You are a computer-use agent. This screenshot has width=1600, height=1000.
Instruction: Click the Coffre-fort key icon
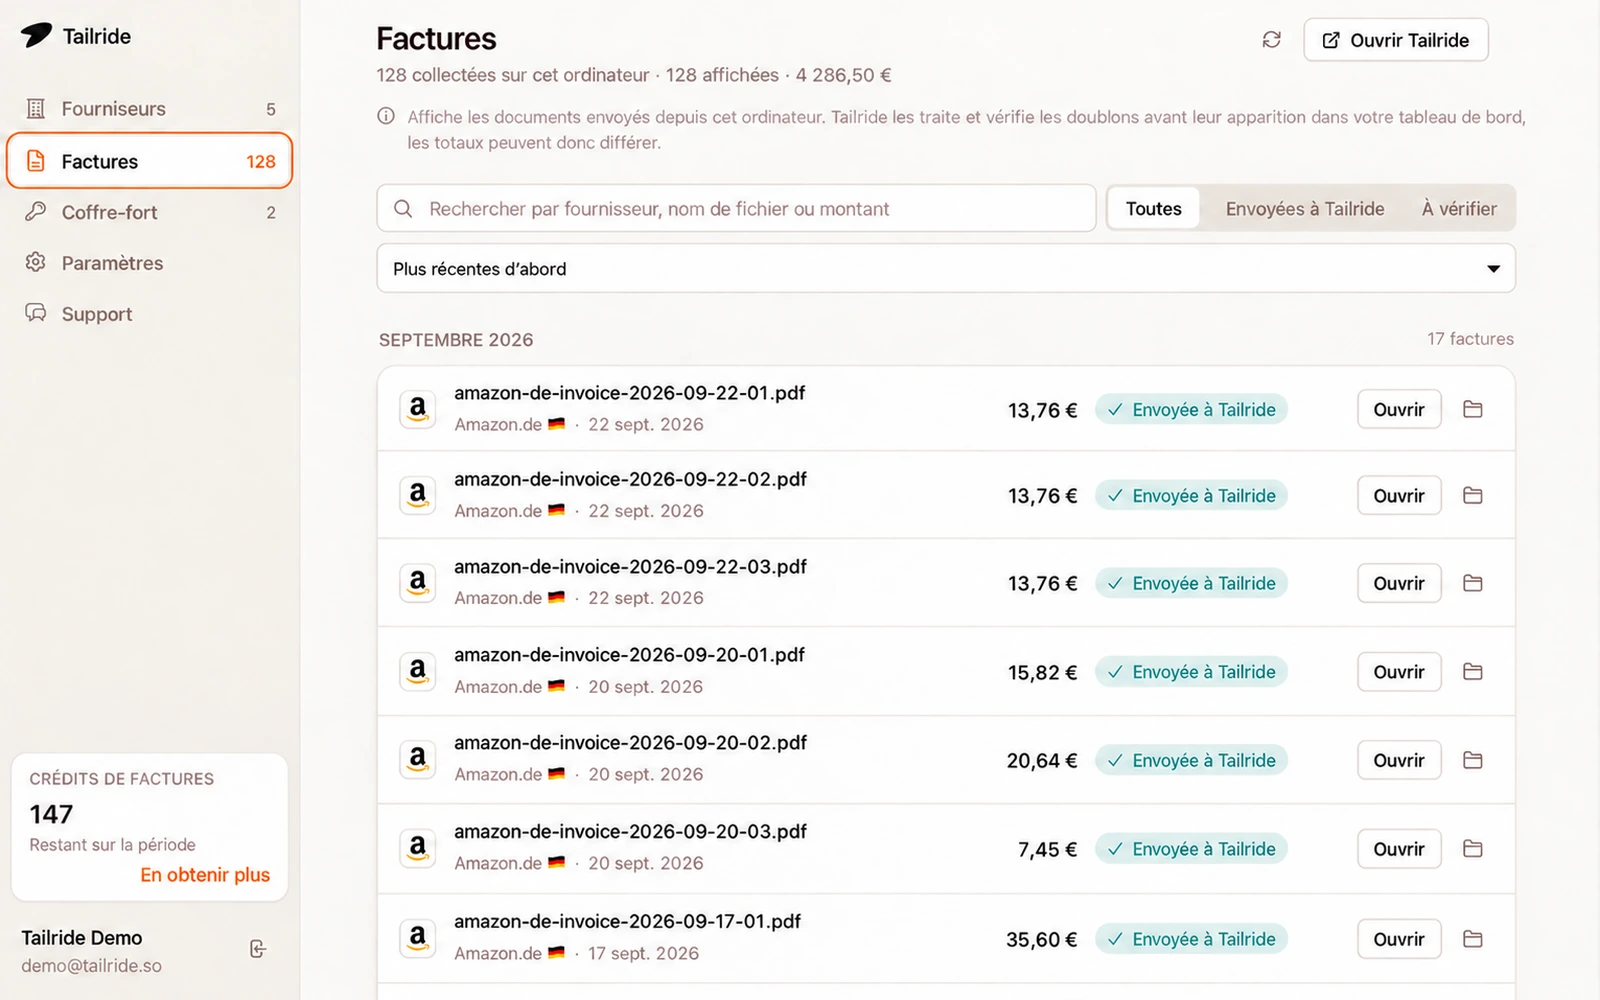tap(36, 211)
